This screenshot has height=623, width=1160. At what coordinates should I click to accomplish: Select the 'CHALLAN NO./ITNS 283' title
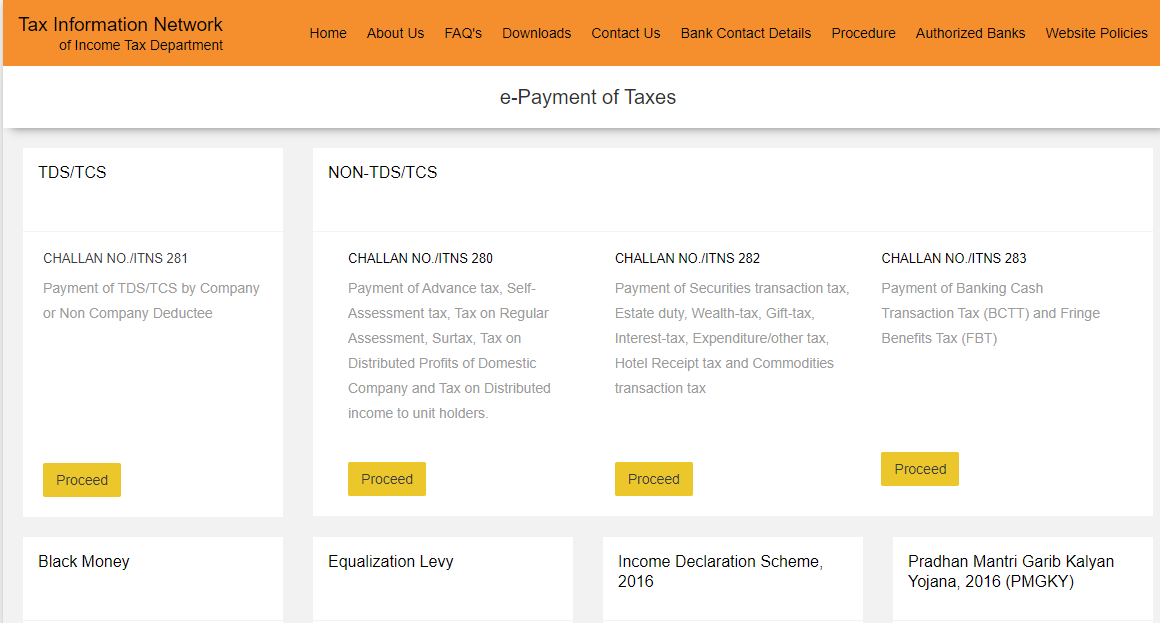[954, 258]
